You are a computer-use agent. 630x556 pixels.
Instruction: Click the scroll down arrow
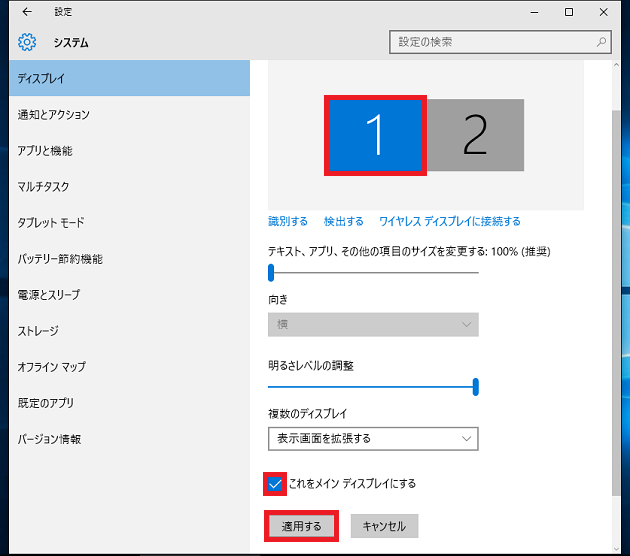(x=616, y=549)
